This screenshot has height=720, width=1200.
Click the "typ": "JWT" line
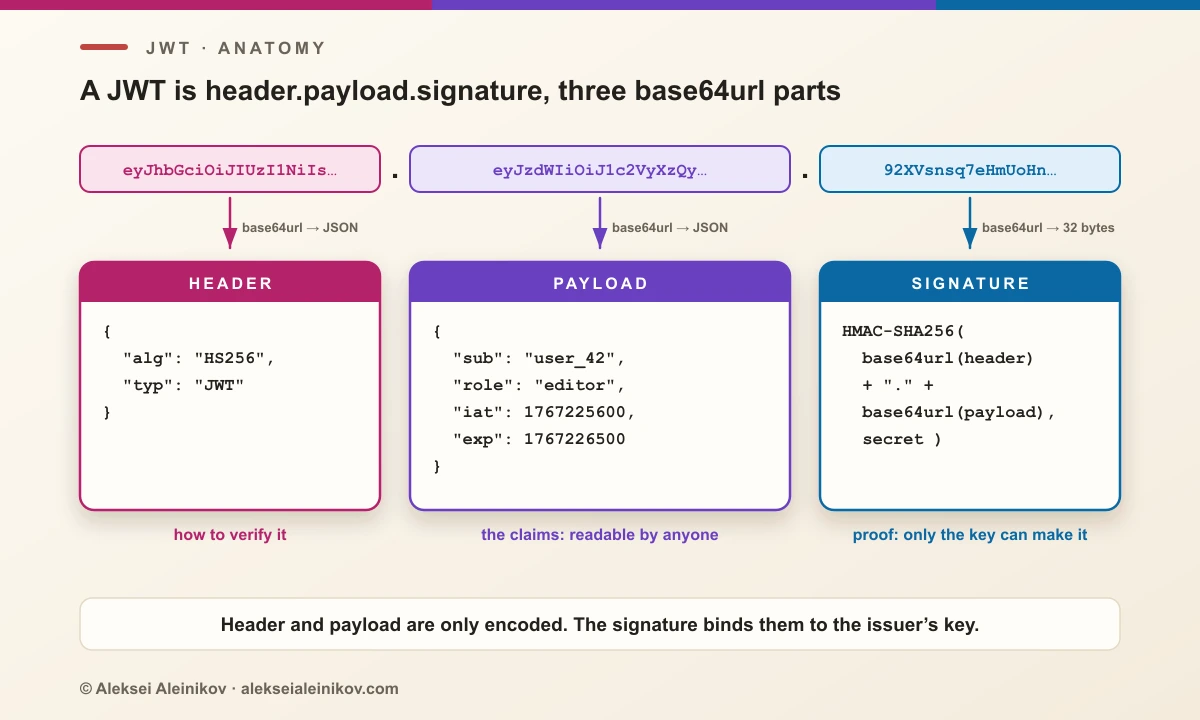point(183,385)
